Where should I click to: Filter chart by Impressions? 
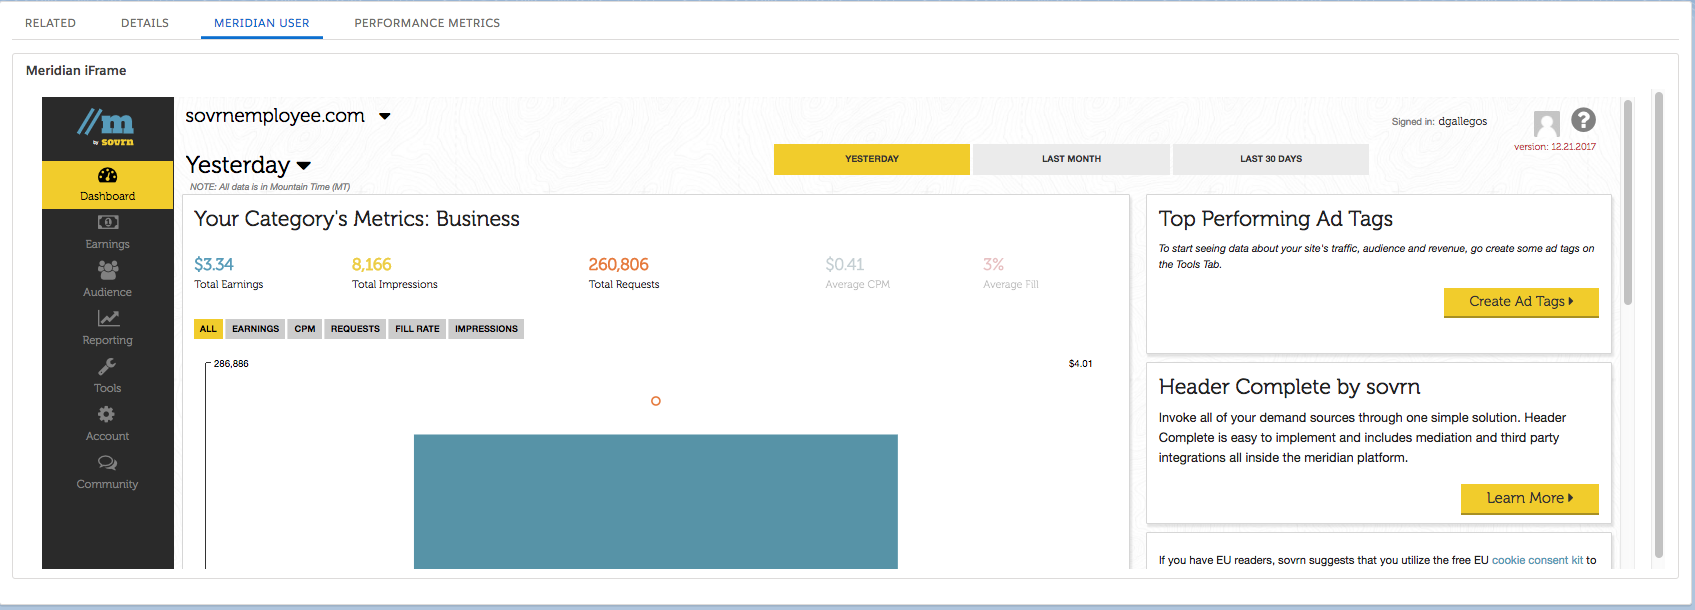[x=486, y=329]
